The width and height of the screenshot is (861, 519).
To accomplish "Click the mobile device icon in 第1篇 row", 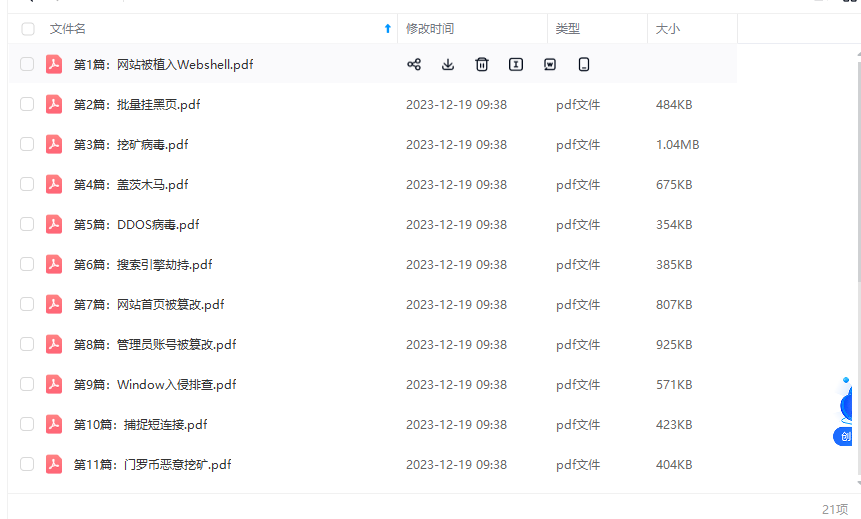I will pos(584,64).
